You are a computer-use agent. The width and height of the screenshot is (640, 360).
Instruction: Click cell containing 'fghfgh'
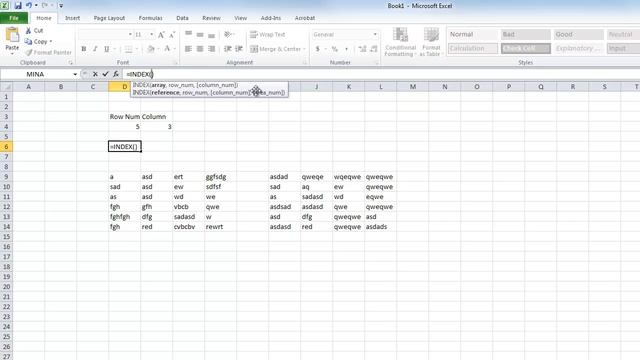(x=124, y=217)
